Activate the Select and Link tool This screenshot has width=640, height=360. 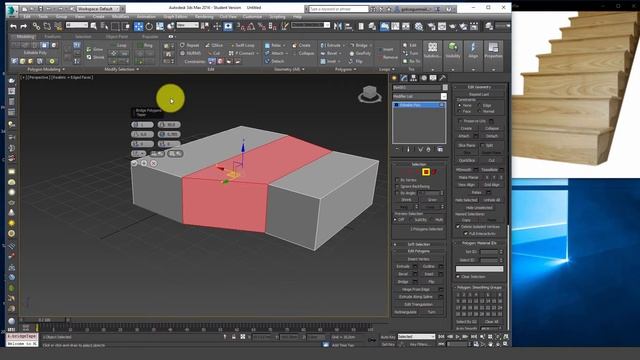click(36, 27)
